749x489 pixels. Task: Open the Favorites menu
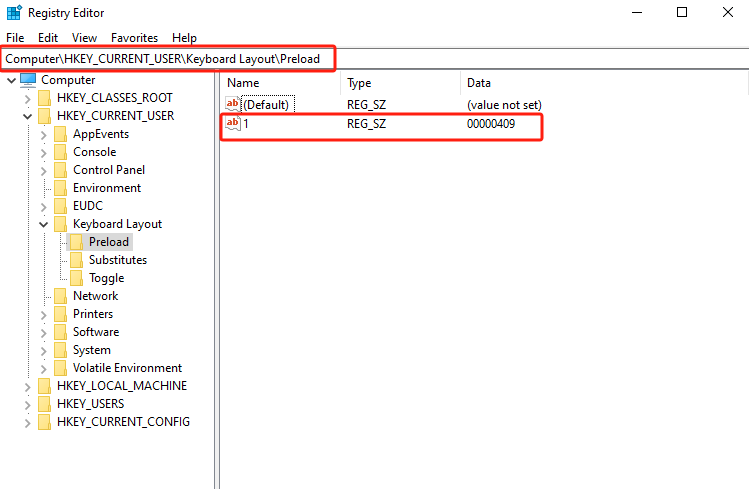[x=134, y=38]
